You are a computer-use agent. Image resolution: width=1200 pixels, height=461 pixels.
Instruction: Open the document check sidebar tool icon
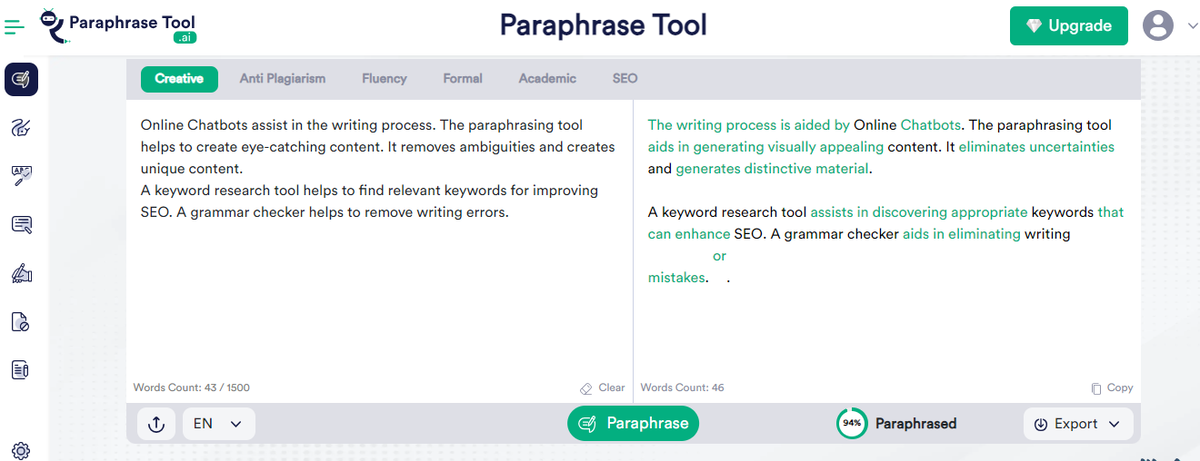point(21,321)
